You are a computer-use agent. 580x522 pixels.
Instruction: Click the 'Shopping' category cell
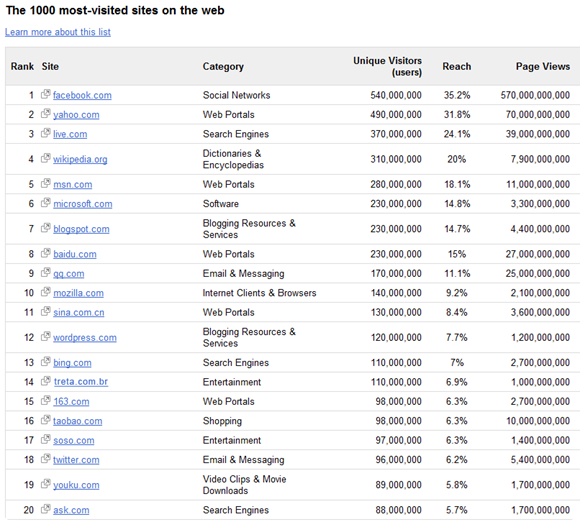pyautogui.click(x=222, y=421)
